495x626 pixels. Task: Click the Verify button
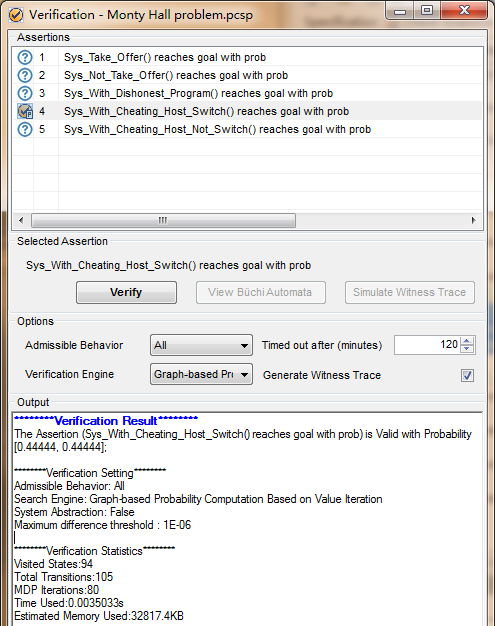[126, 293]
